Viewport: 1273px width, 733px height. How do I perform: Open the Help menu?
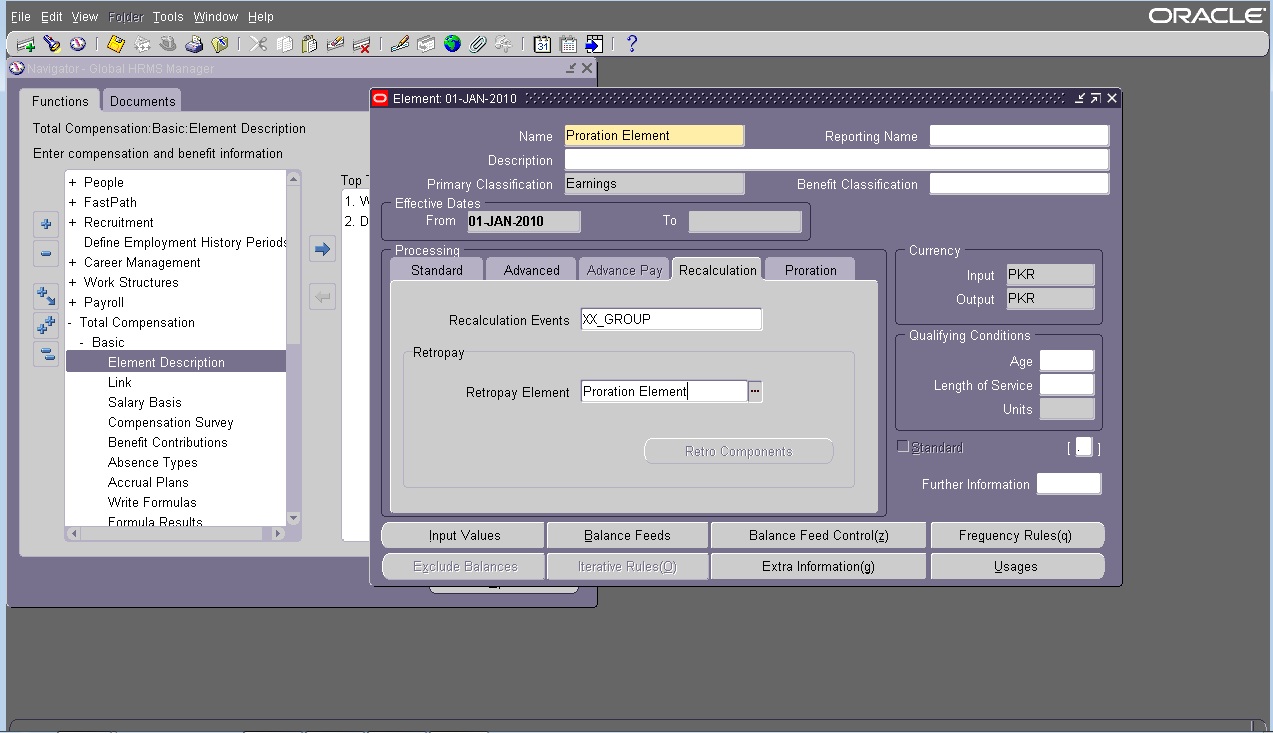261,17
